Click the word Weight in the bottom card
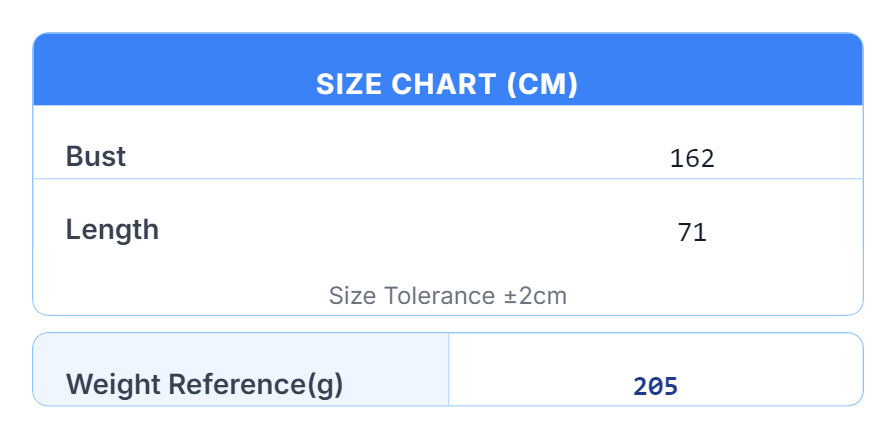The height and width of the screenshot is (440, 896). coord(113,384)
